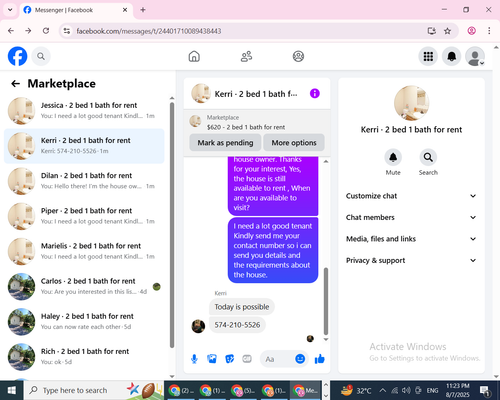Image resolution: width=500 pixels, height=400 pixels.
Task: Click the Mark as pending button
Action: 225,143
